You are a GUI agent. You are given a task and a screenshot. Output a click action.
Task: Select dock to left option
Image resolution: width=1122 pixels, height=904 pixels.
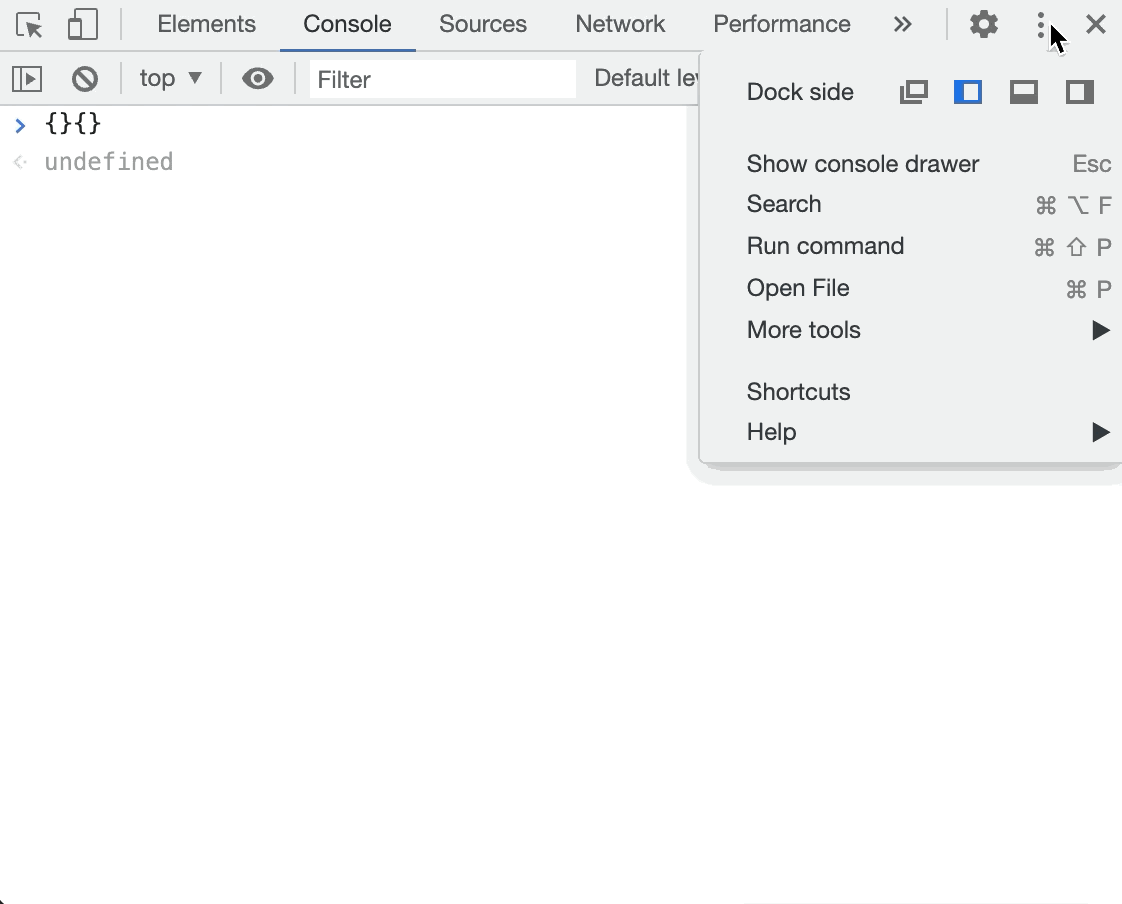[968, 92]
